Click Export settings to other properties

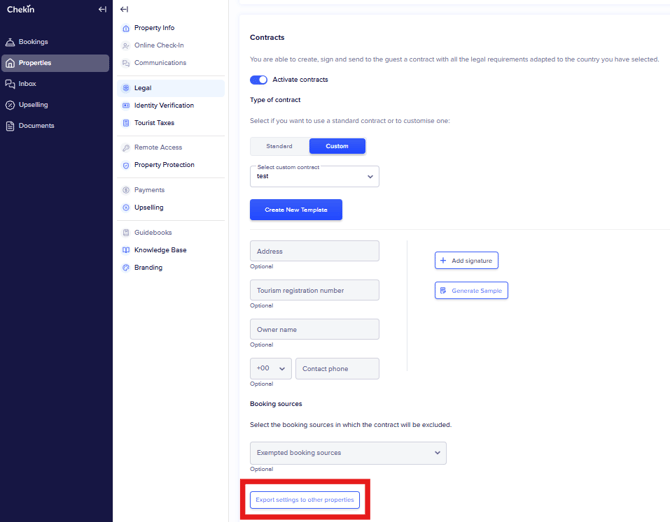click(305, 500)
